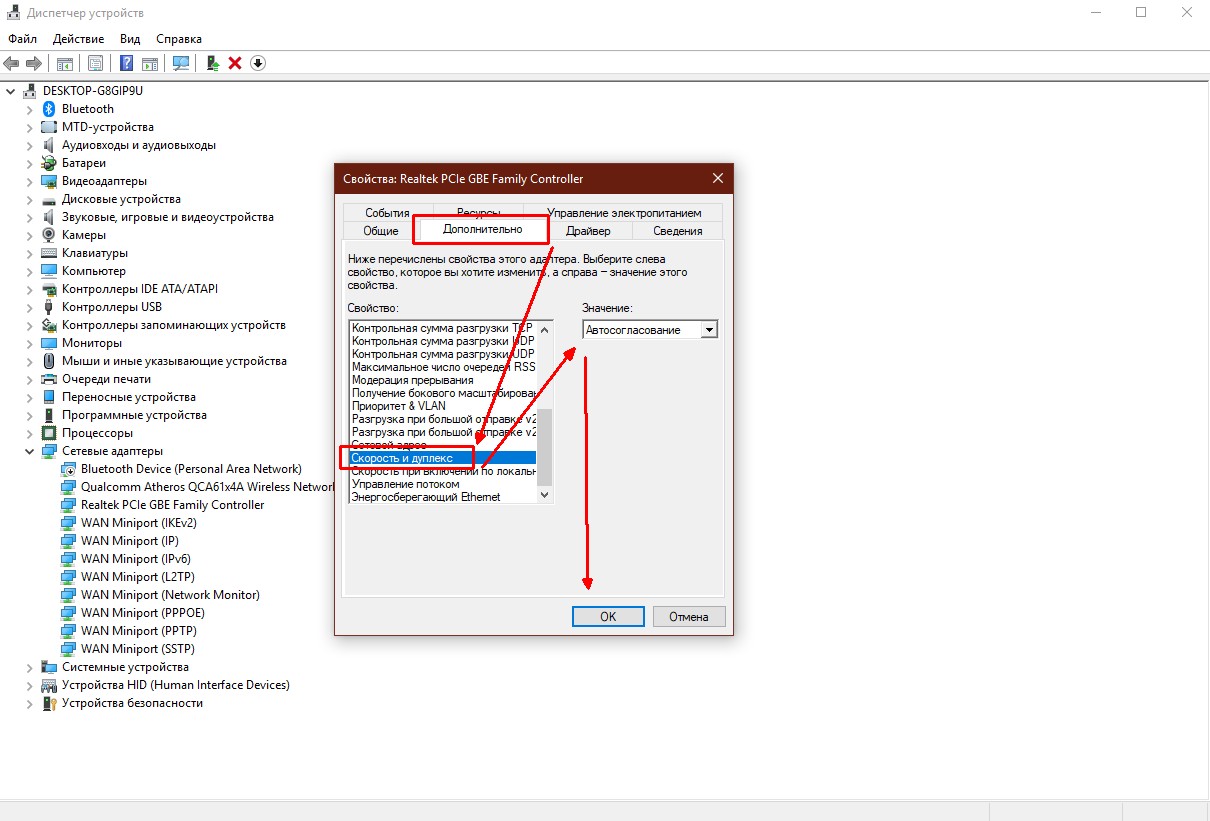Image resolution: width=1210 pixels, height=821 pixels.
Task: Select the Батареи category icon
Action: click(49, 163)
